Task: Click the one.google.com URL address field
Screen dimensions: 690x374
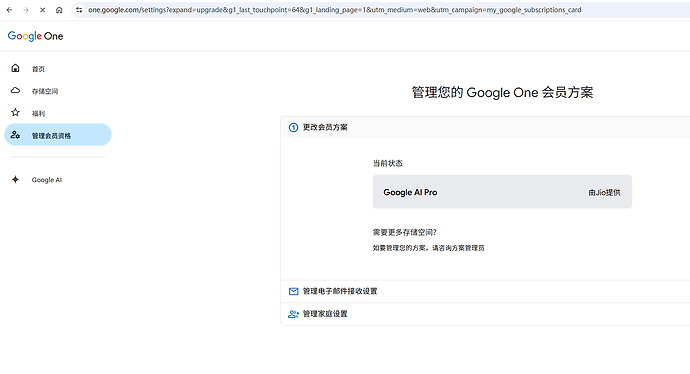Action: click(334, 10)
